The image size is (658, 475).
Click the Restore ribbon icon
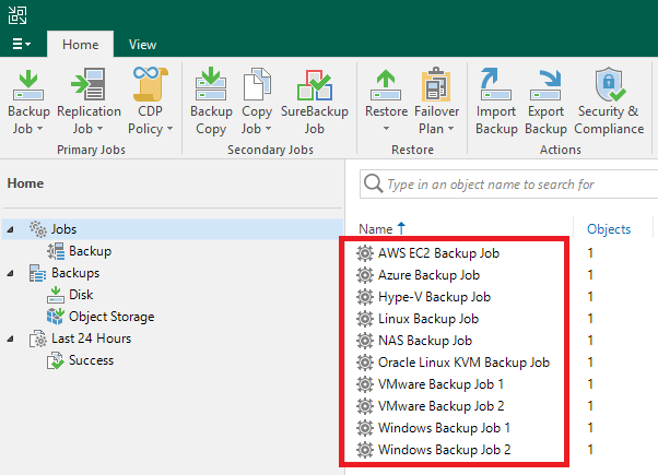click(x=386, y=85)
